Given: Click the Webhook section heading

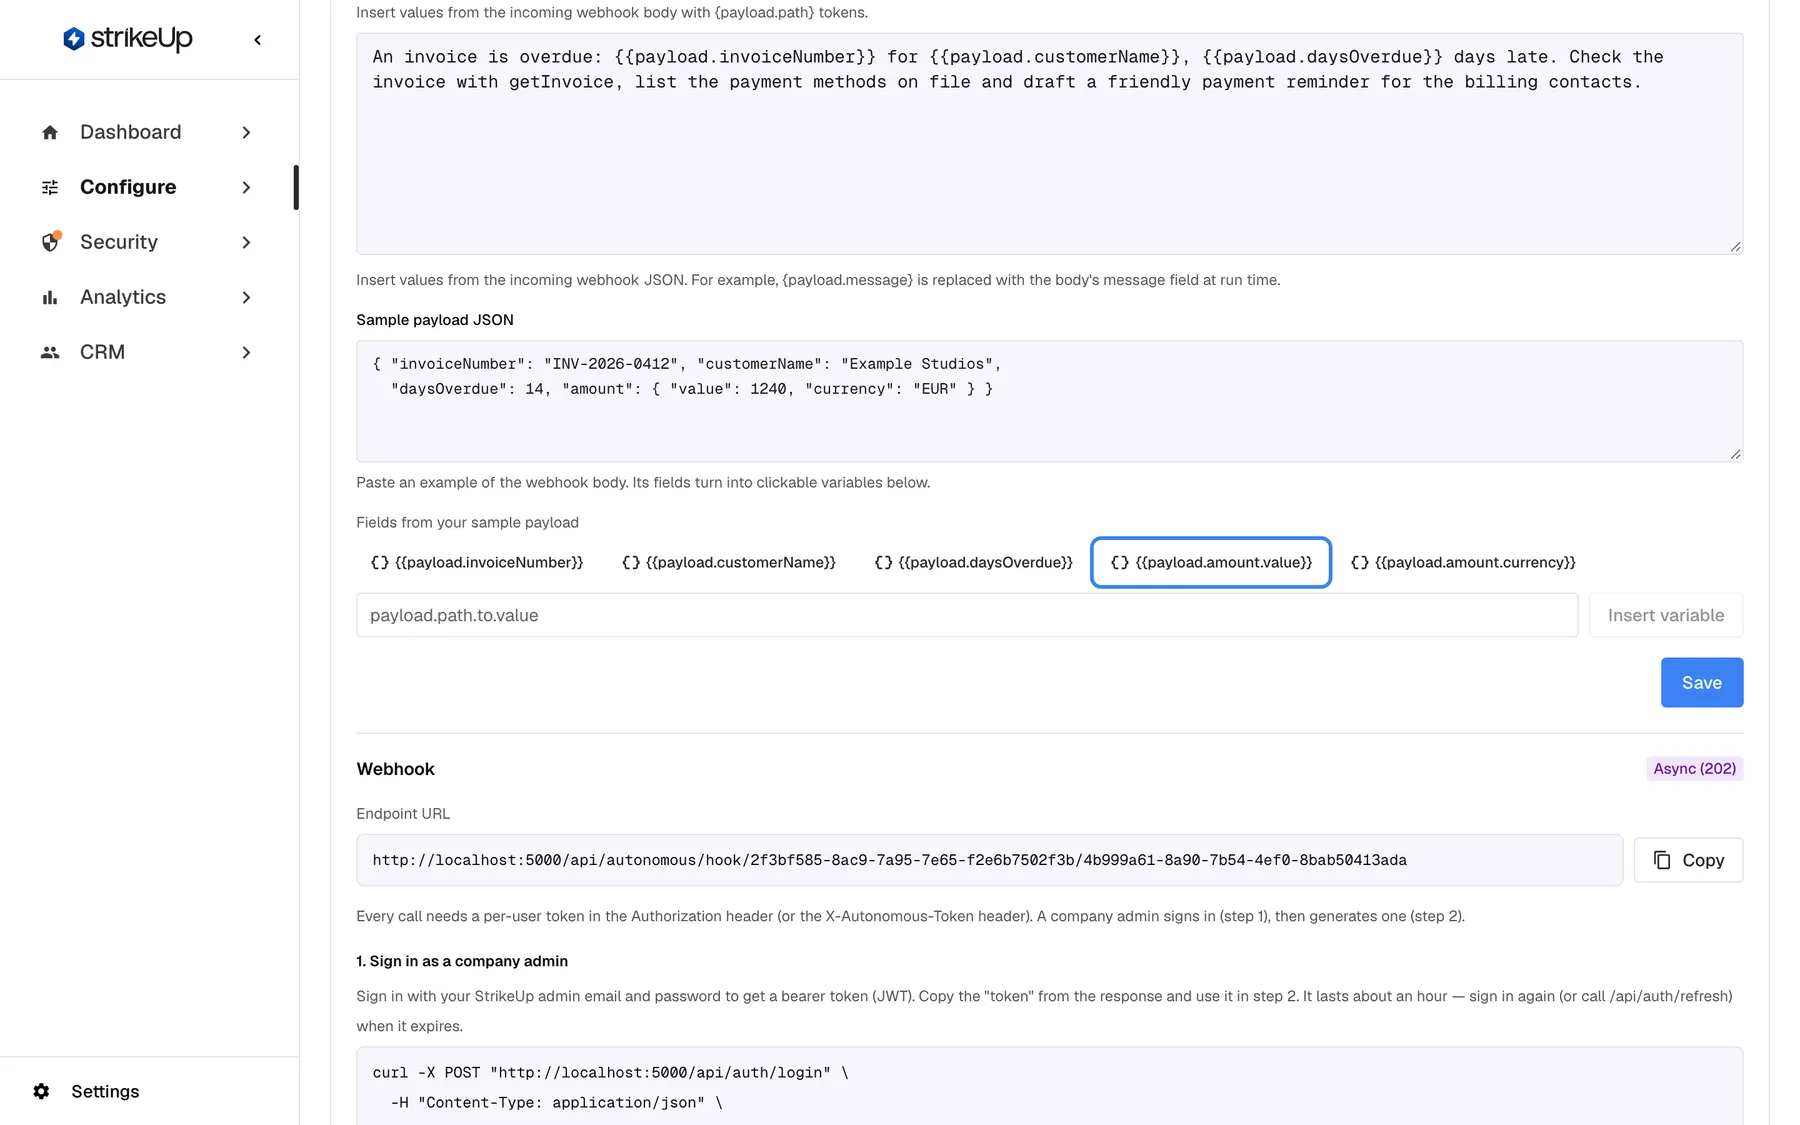Looking at the screenshot, I should (x=395, y=769).
